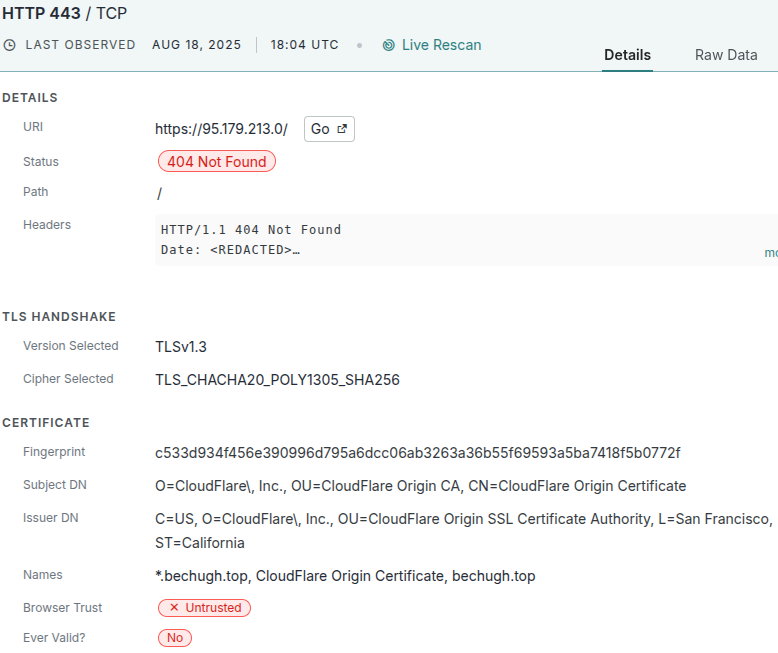This screenshot has width=778, height=653.
Task: Click the certificate fingerprint hash value
Action: point(417,453)
